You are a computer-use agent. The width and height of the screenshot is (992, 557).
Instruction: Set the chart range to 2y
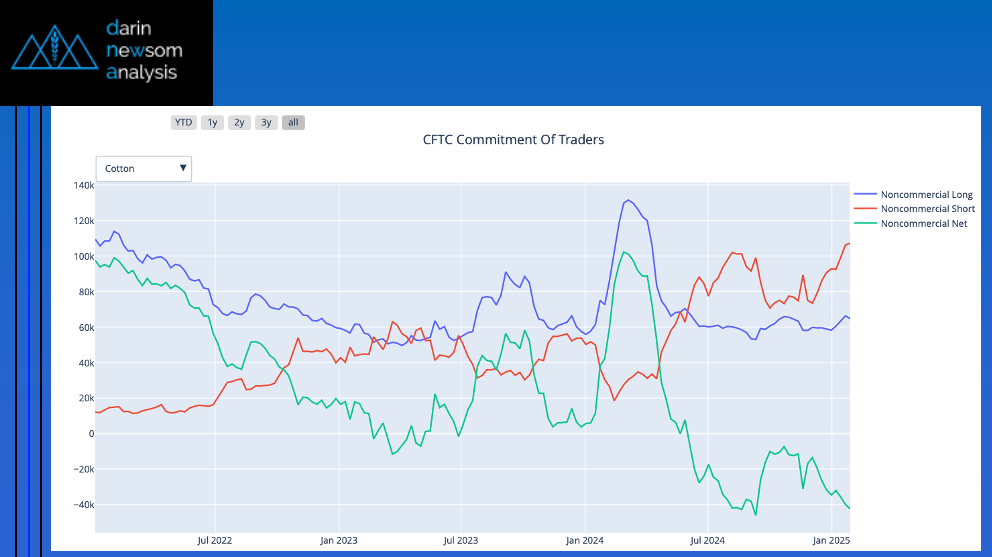coord(238,122)
